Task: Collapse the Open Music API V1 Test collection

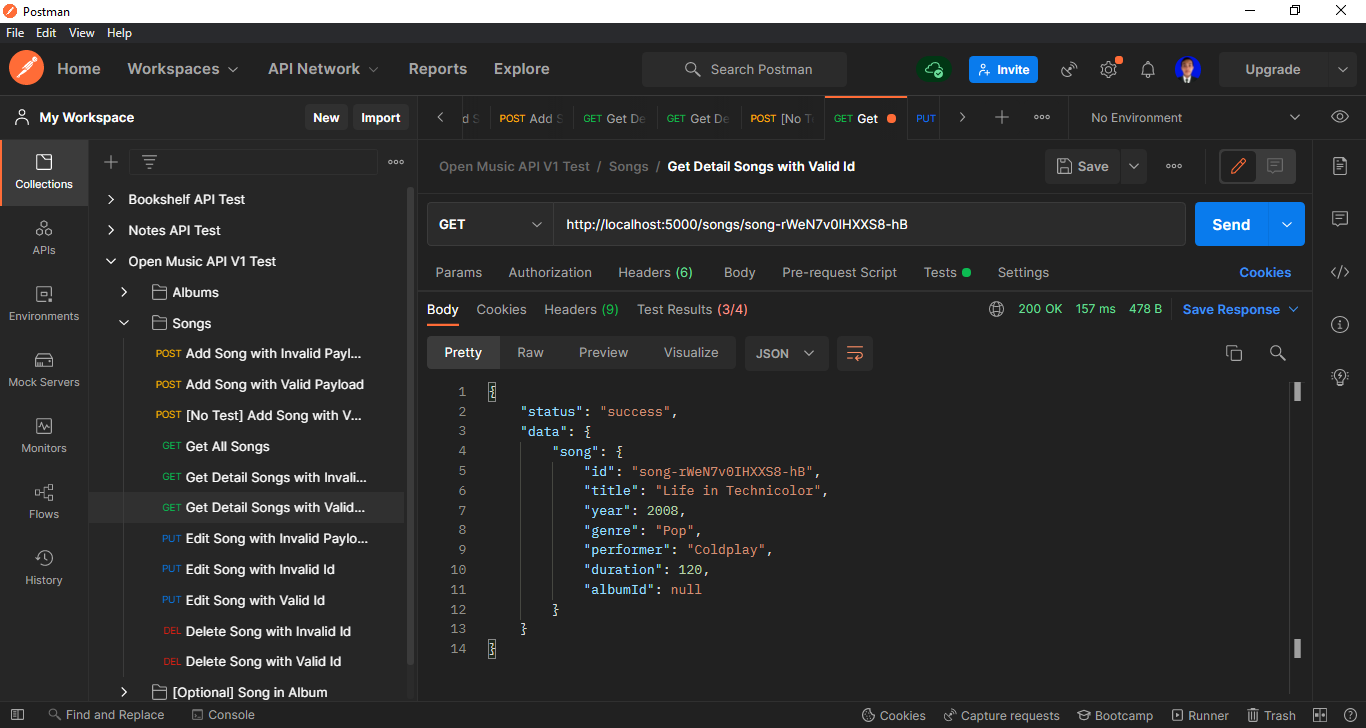Action: tap(110, 261)
